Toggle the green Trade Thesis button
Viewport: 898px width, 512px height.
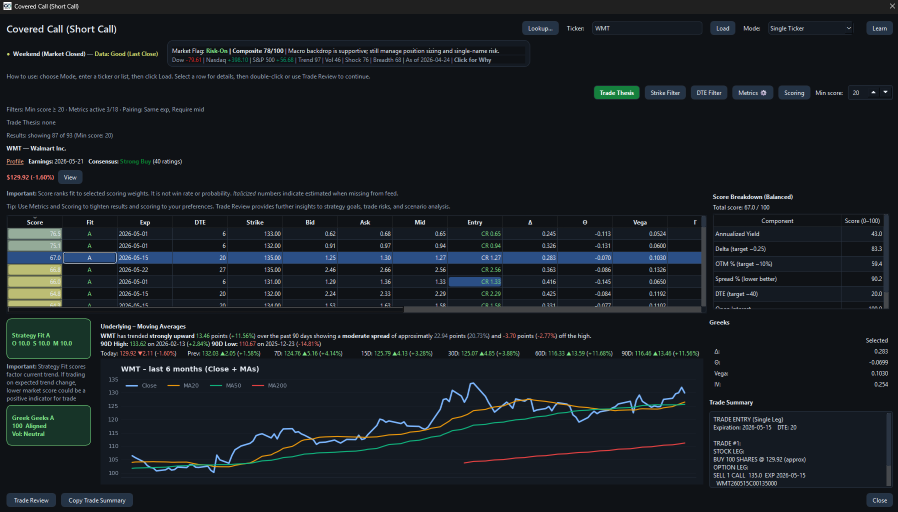(x=617, y=93)
